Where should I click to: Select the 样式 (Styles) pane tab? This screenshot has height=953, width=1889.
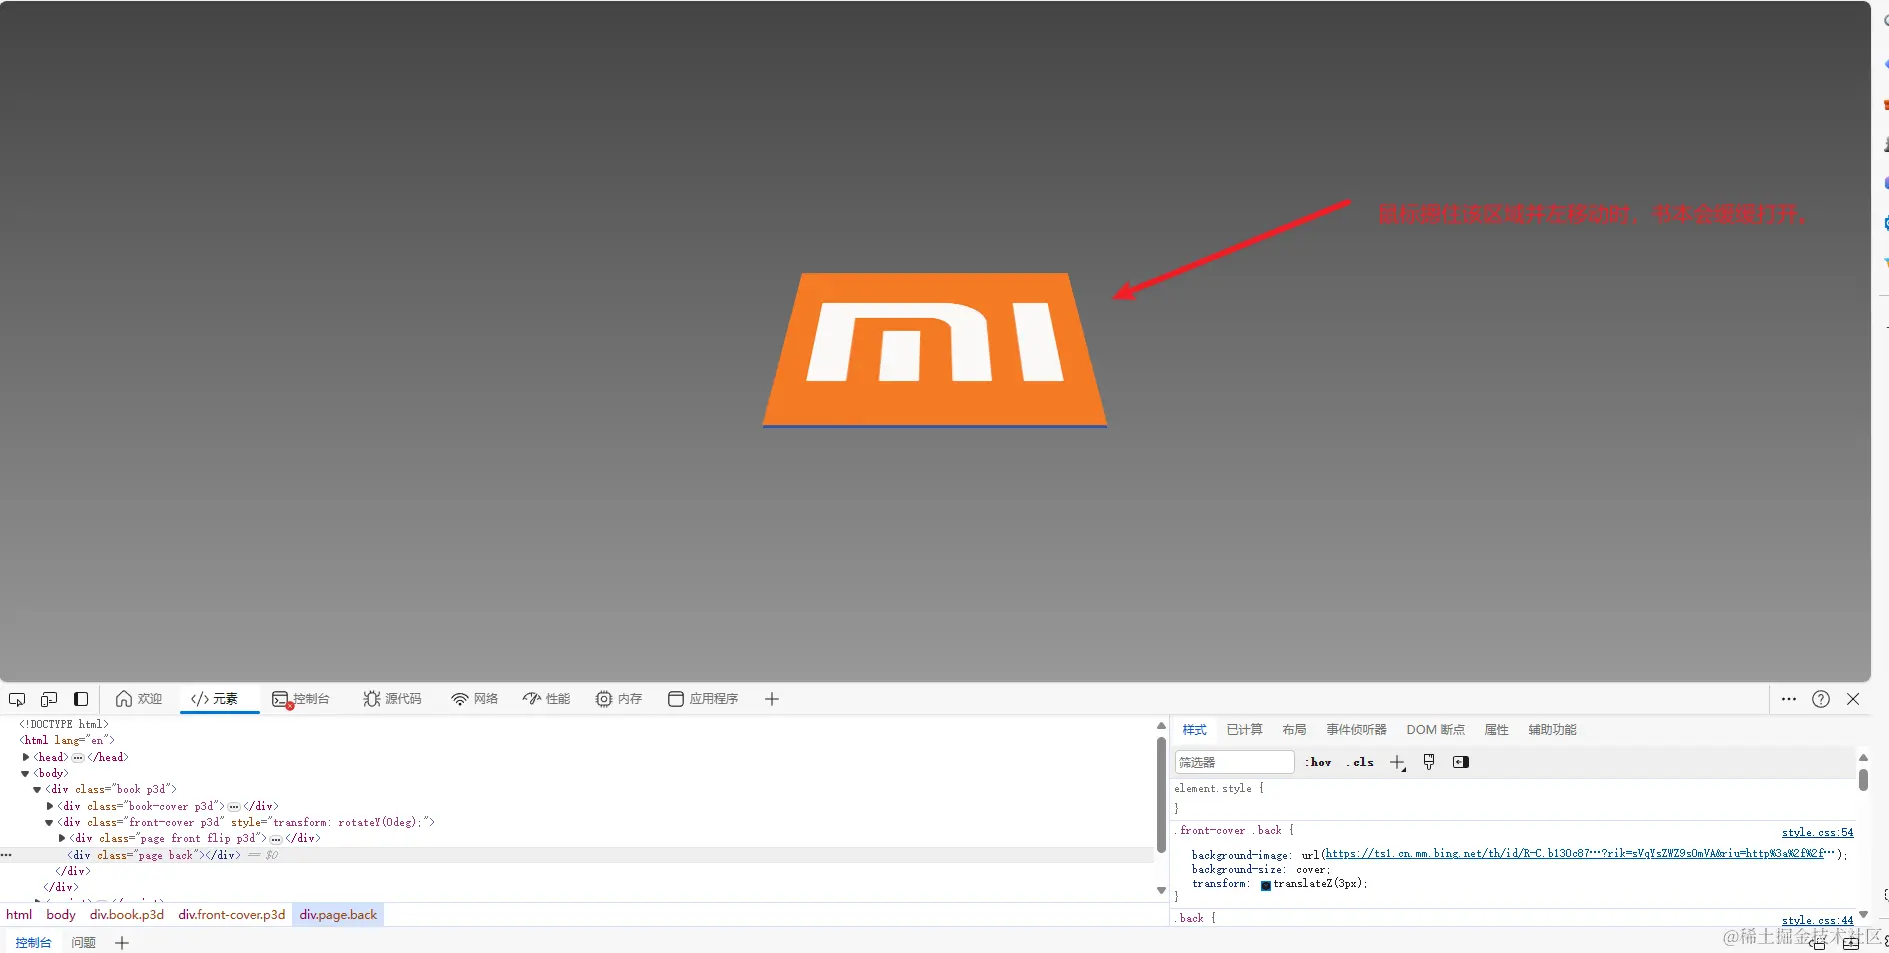pyautogui.click(x=1194, y=730)
